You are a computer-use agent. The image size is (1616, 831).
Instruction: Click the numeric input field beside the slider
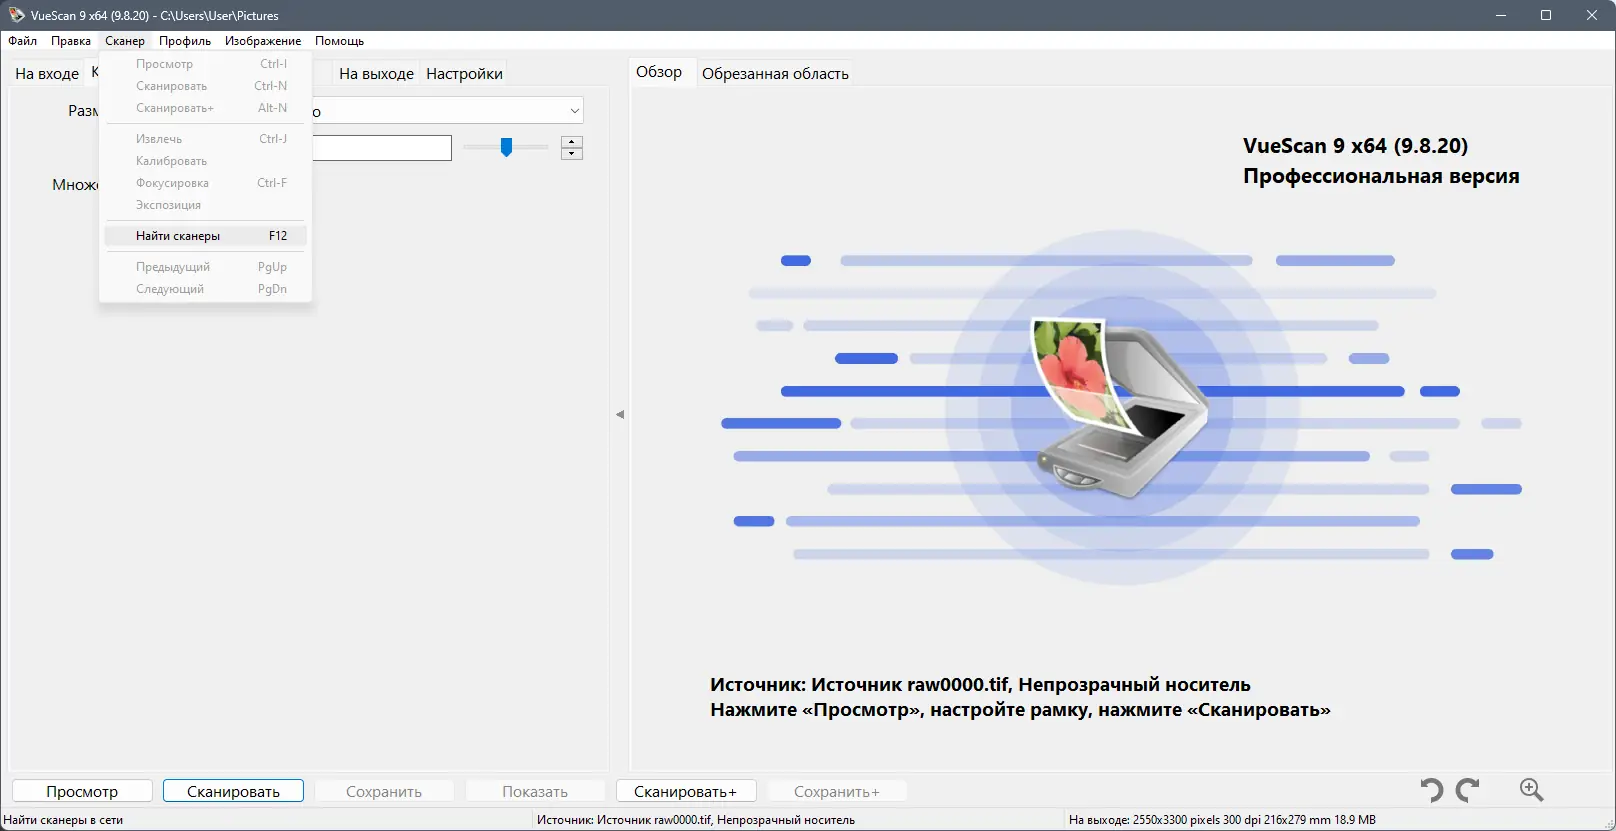click(x=382, y=148)
